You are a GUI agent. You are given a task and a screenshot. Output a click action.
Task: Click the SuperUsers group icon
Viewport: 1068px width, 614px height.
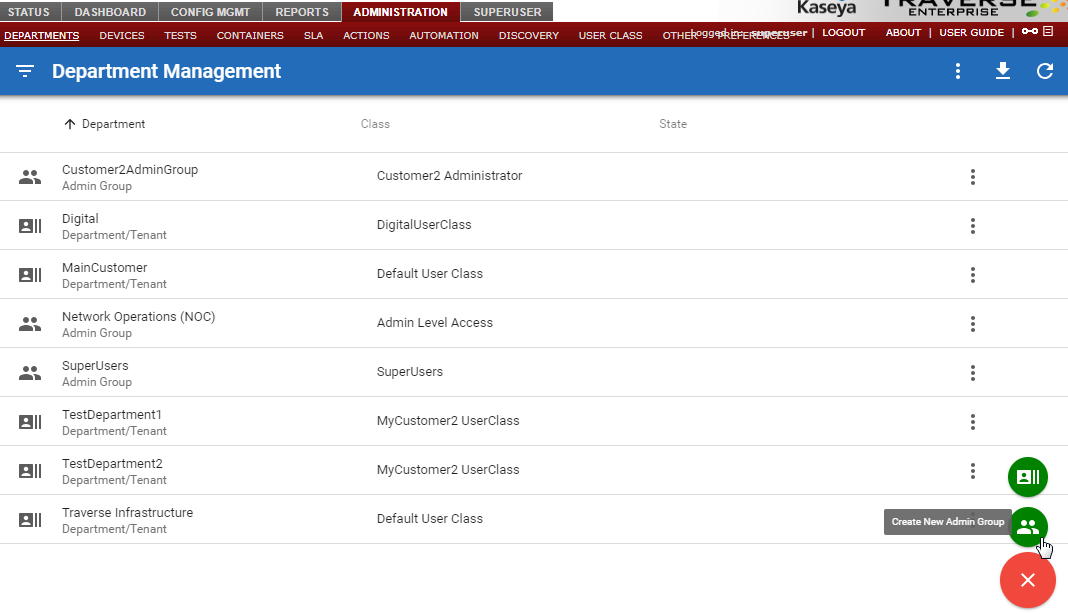pyautogui.click(x=29, y=373)
